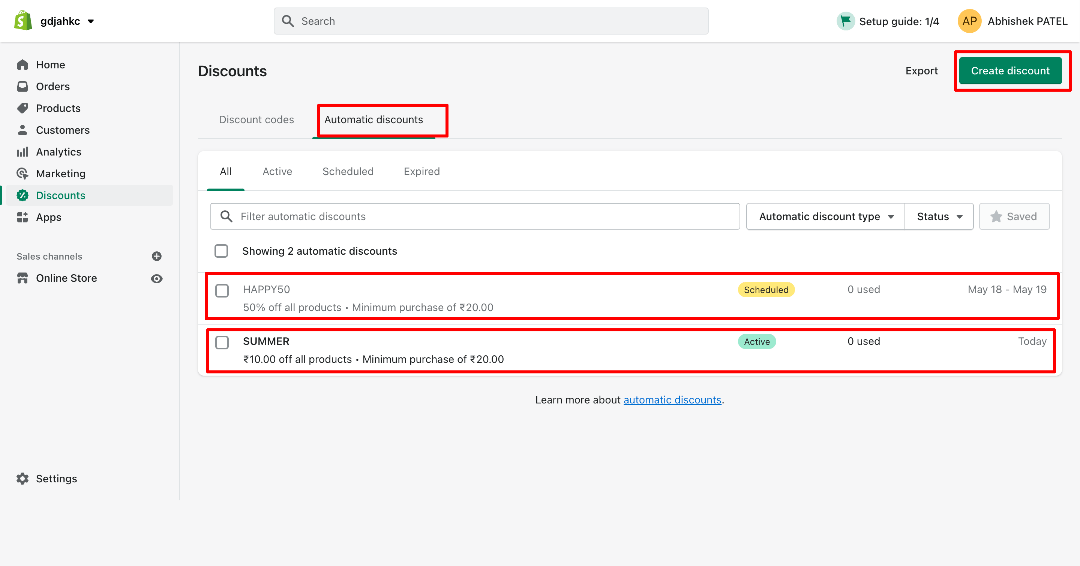This screenshot has height=566, width=1080.
Task: Click the Products tag icon
Action: (23, 108)
